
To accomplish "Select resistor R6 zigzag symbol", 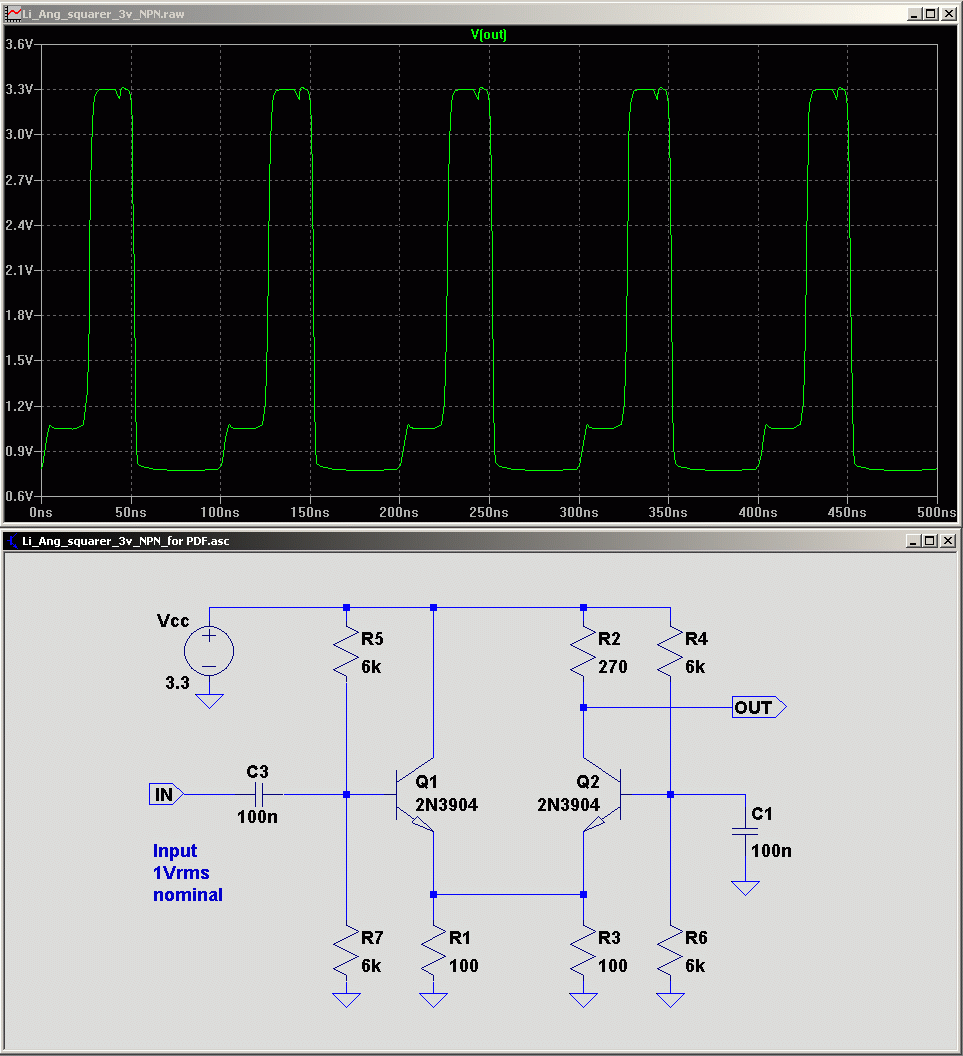I will (x=670, y=952).
